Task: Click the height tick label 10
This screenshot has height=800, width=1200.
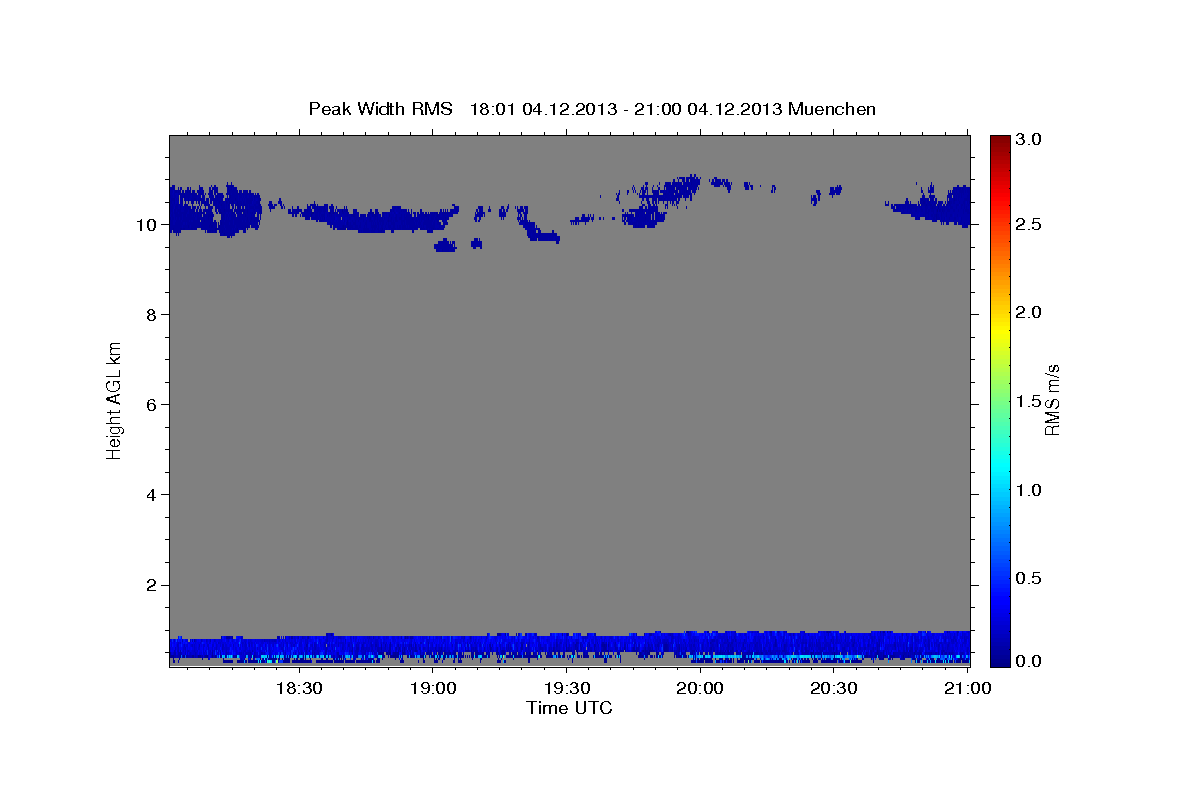Action: pyautogui.click(x=145, y=225)
